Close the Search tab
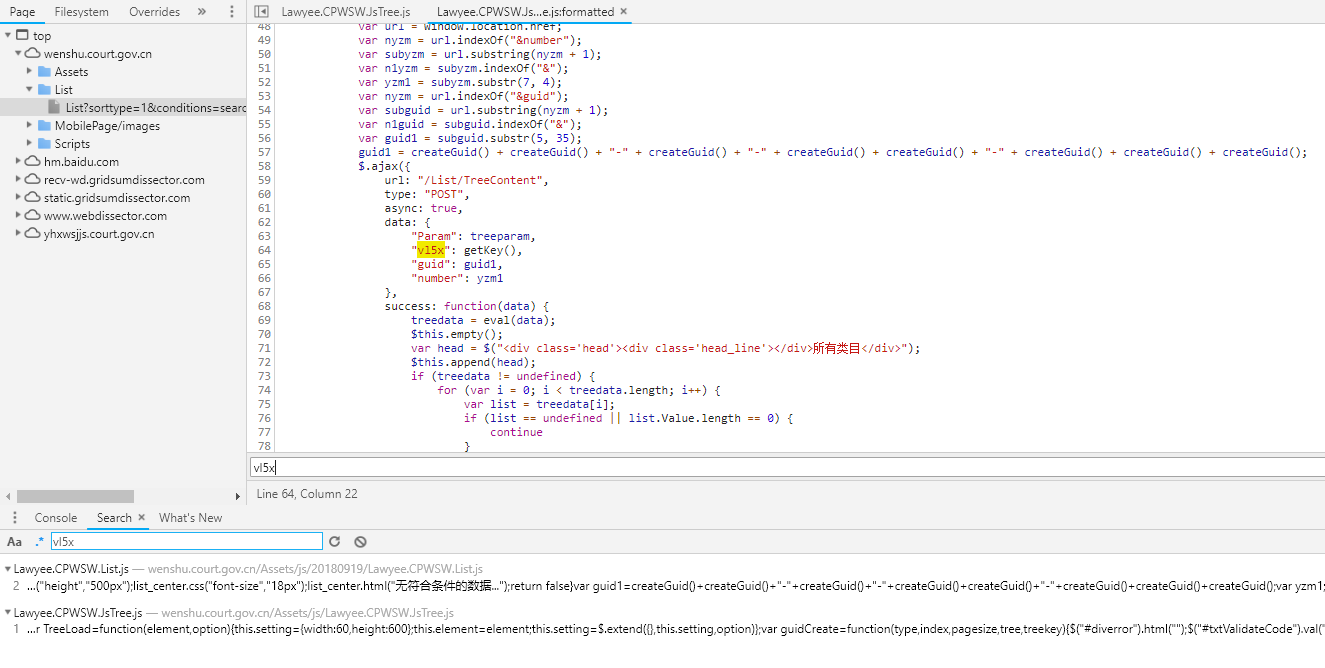This screenshot has width=1325, height=668. click(x=140, y=517)
